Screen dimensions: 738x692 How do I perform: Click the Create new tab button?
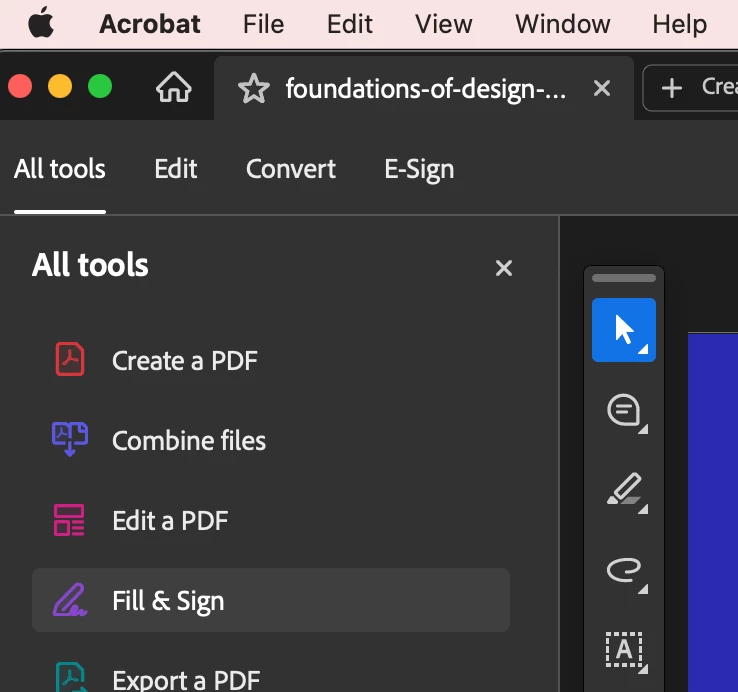(691, 88)
